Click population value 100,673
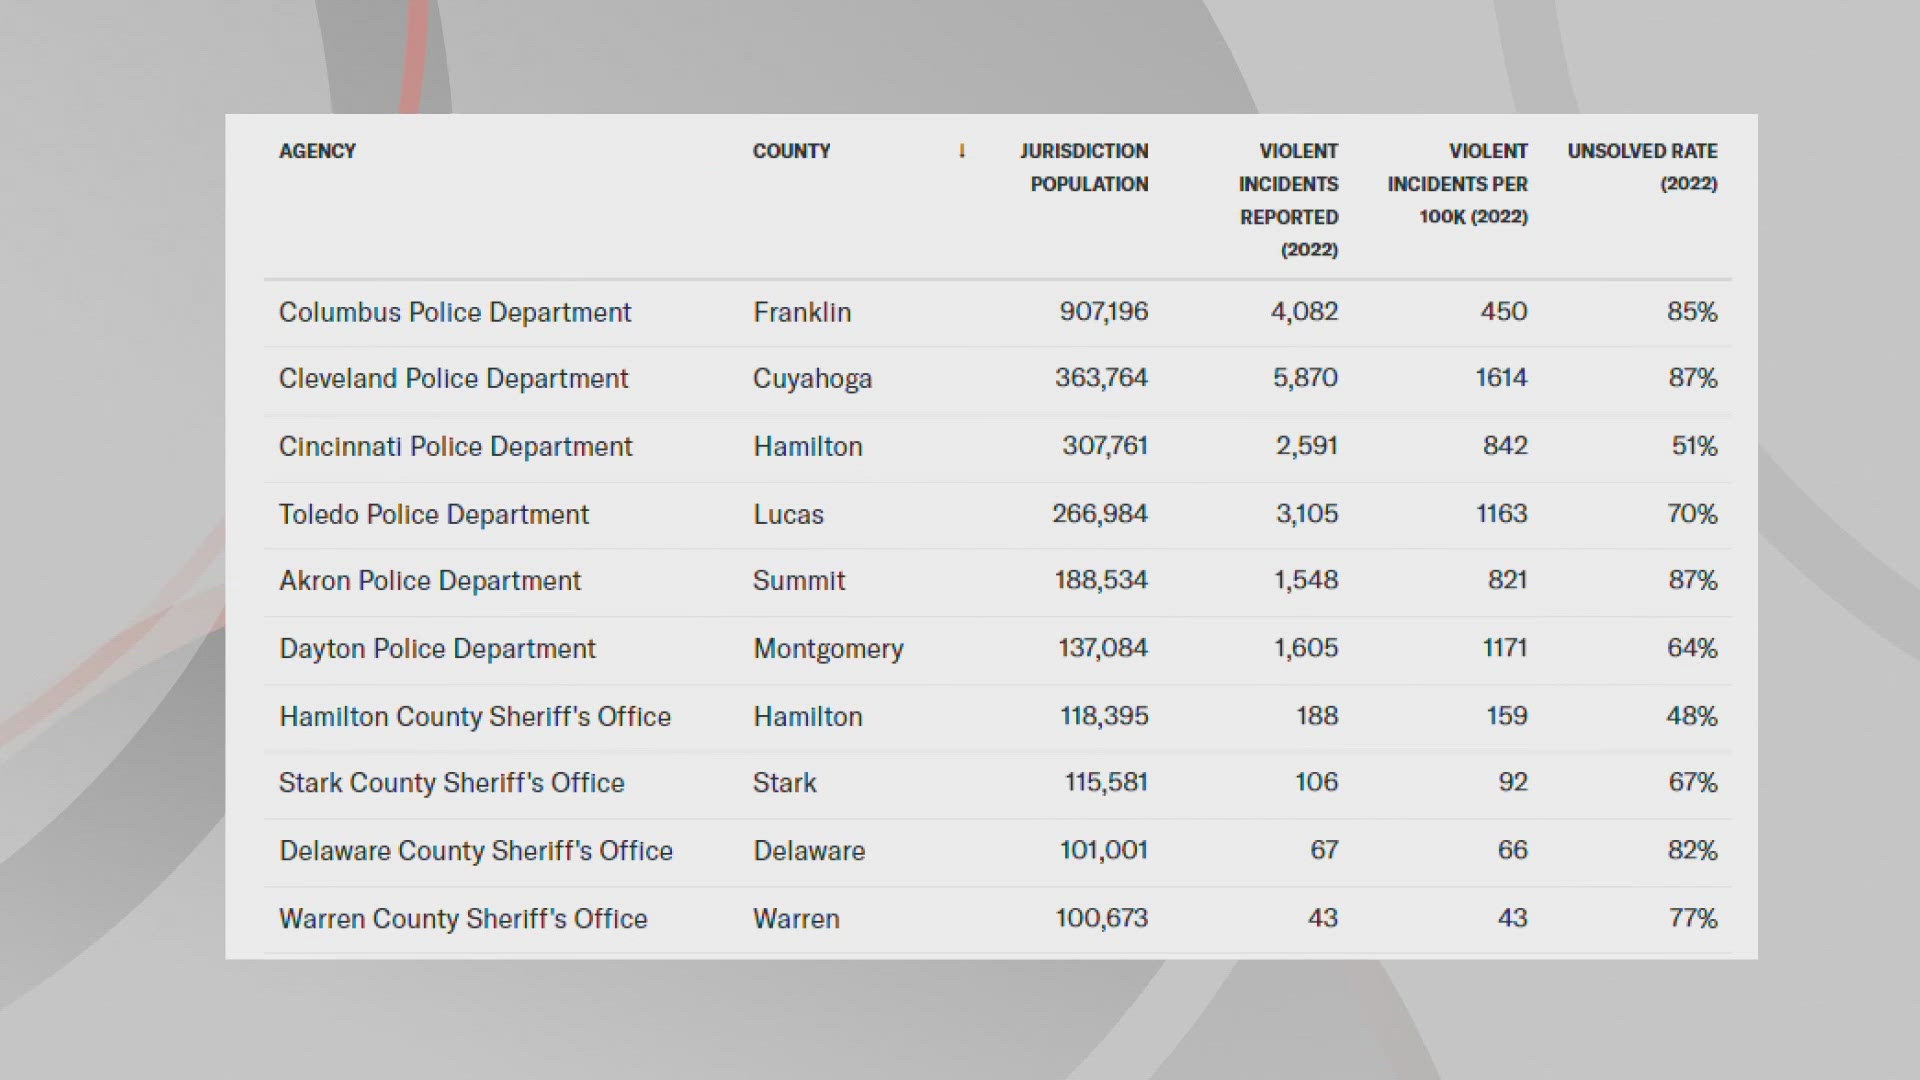1920x1080 pixels. tap(1102, 918)
